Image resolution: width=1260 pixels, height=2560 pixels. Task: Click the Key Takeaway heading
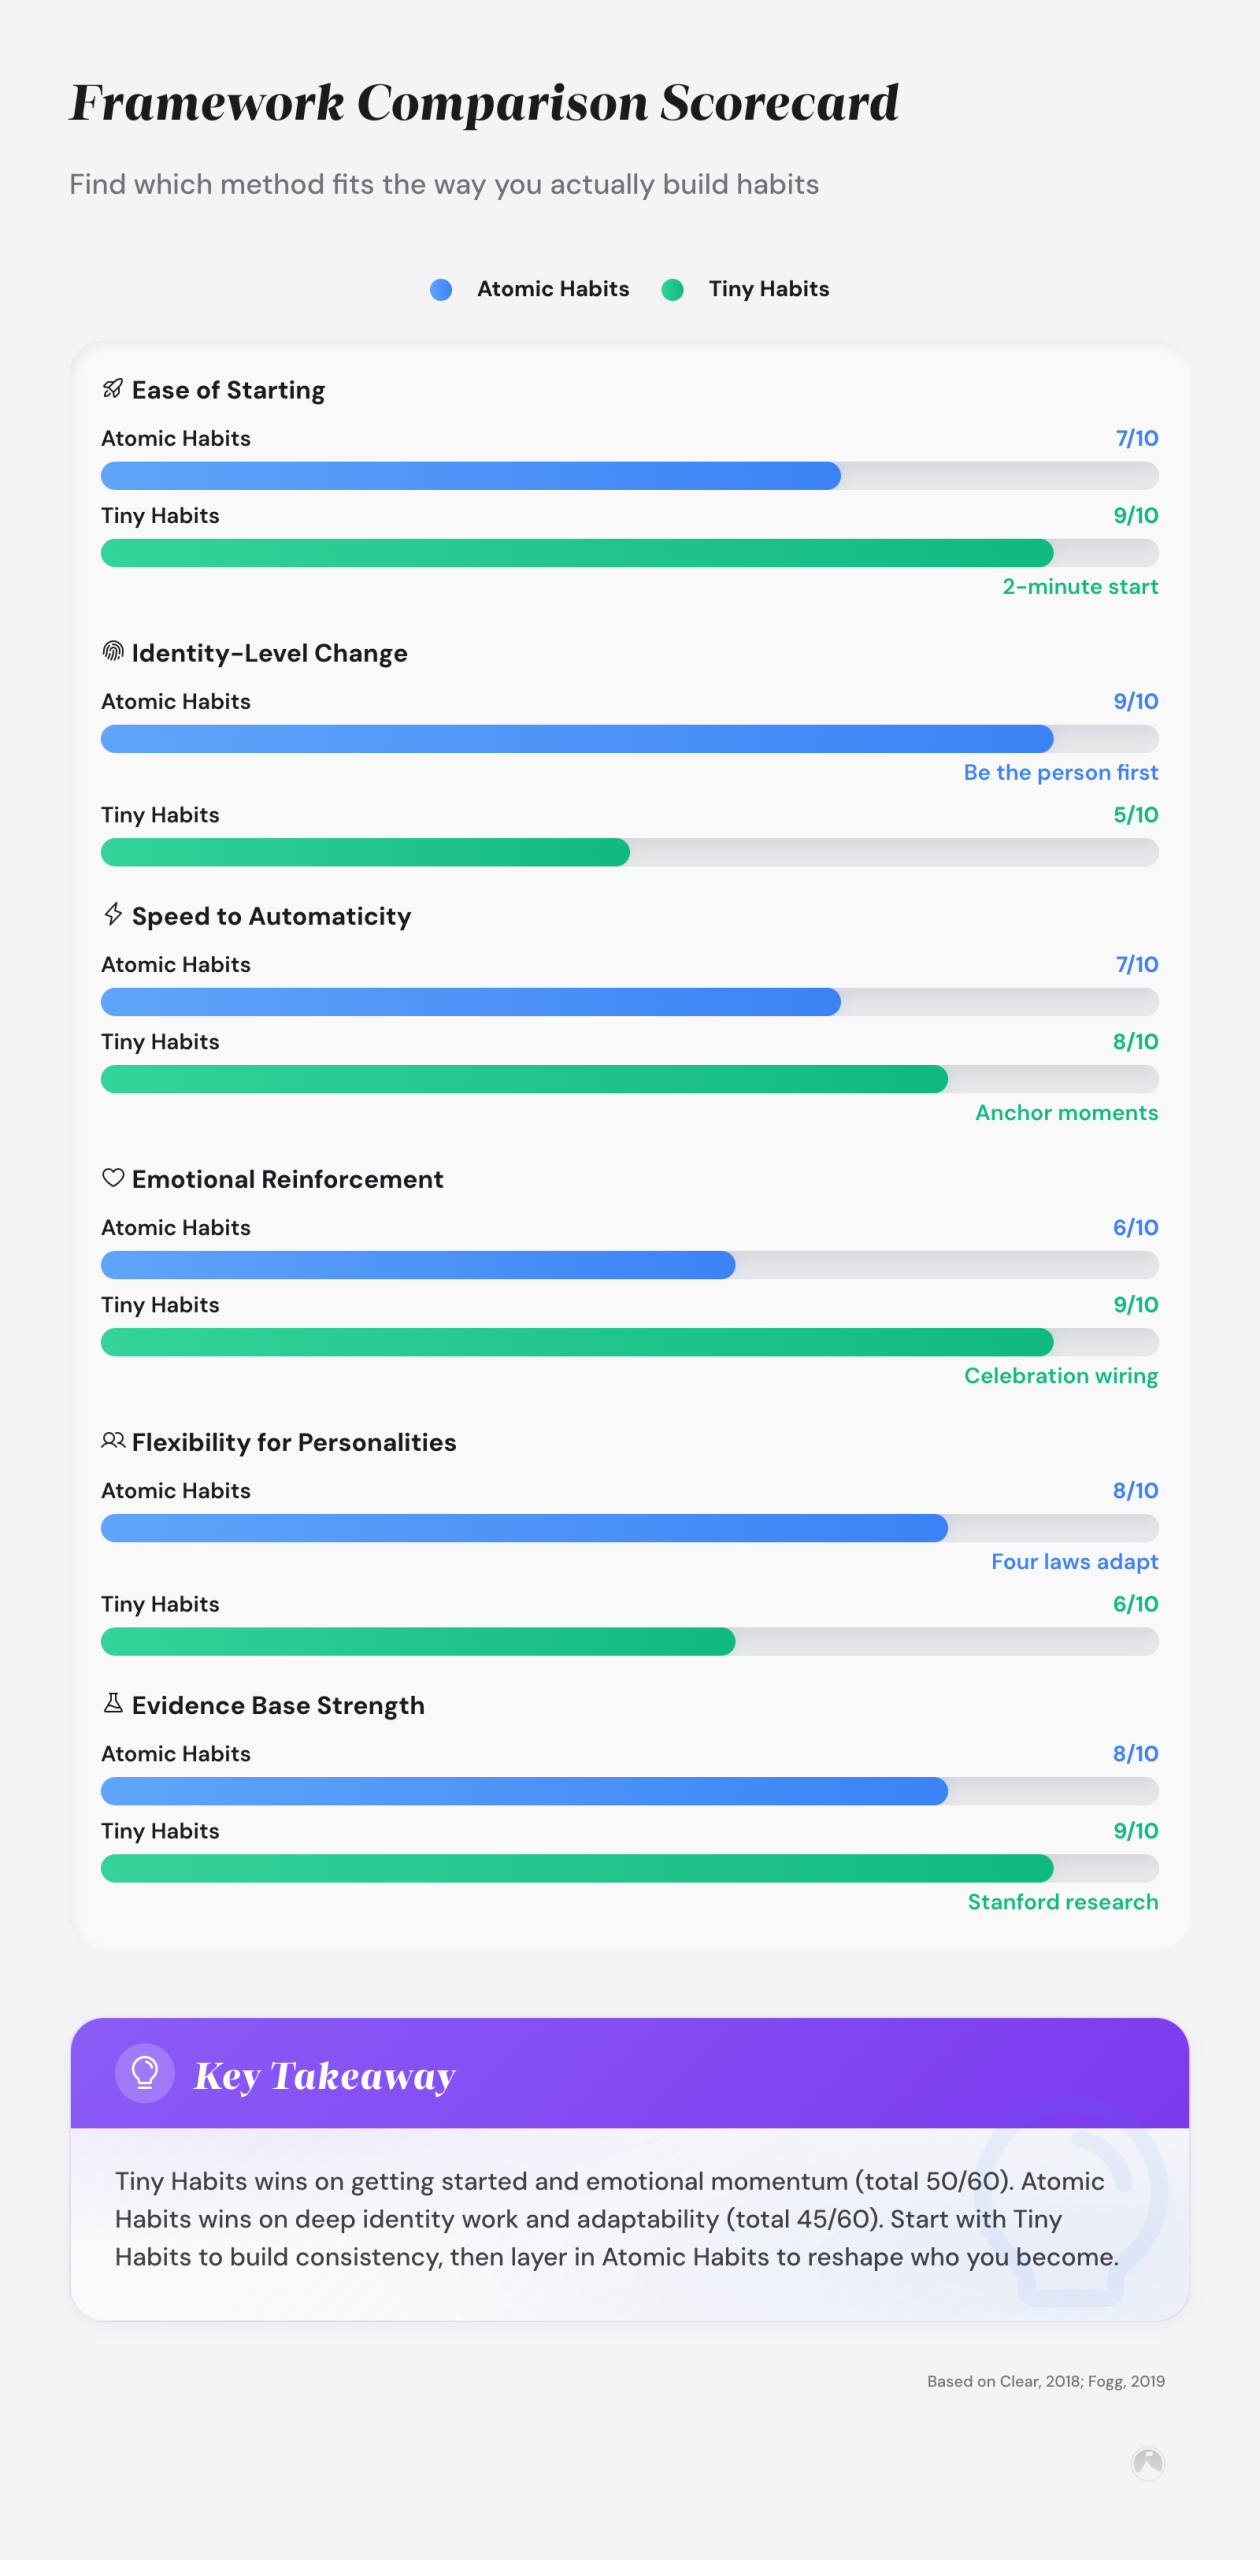(x=324, y=2076)
